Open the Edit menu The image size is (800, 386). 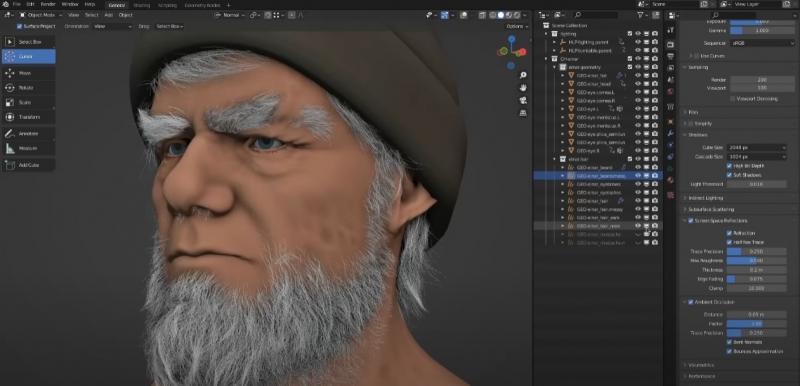pyautogui.click(x=31, y=4)
